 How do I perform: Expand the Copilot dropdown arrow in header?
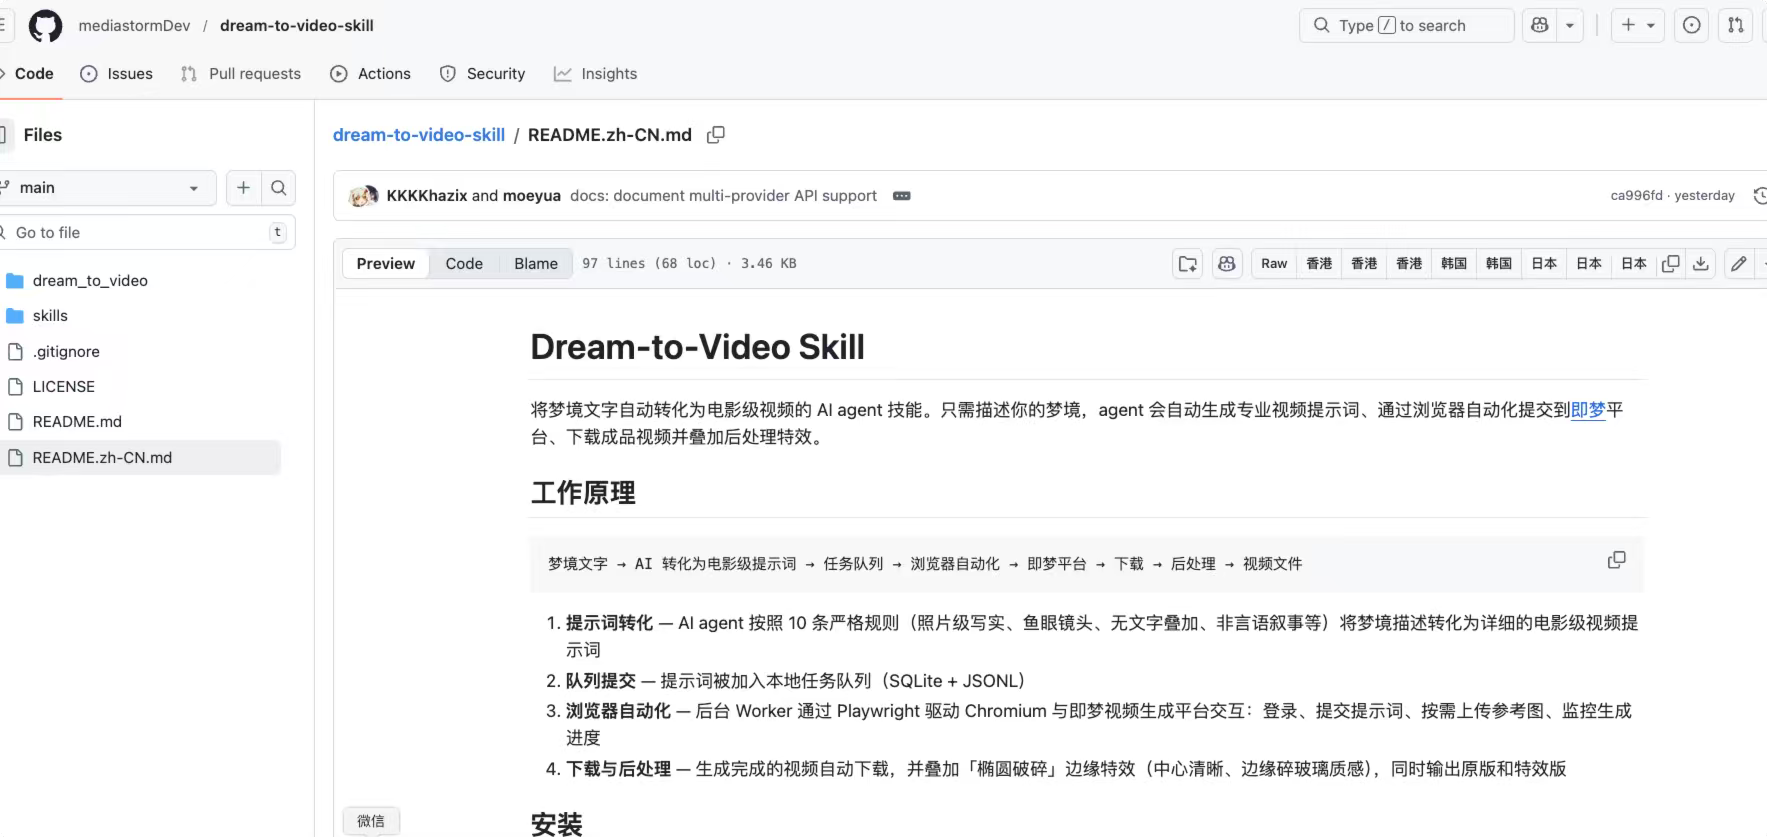point(1571,26)
